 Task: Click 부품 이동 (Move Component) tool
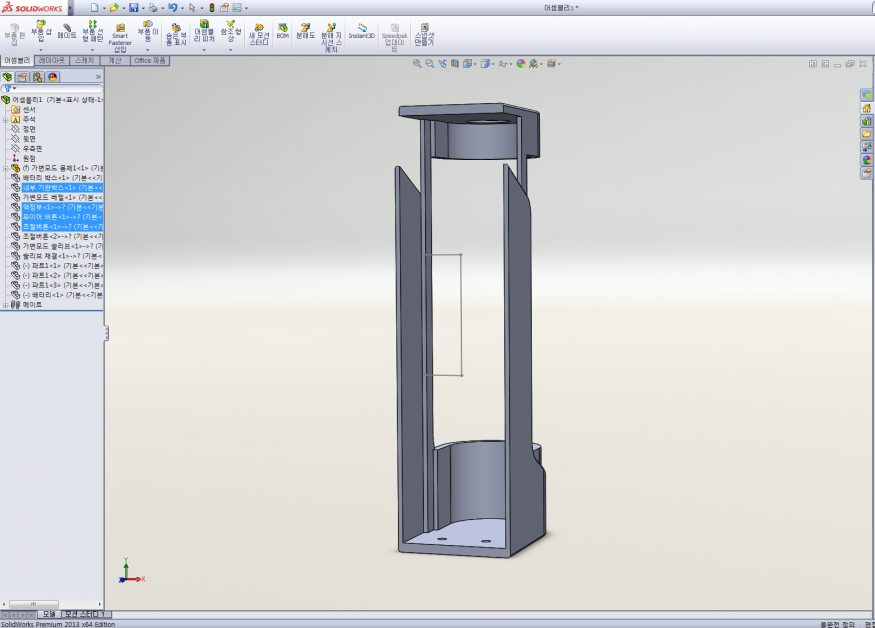148,32
